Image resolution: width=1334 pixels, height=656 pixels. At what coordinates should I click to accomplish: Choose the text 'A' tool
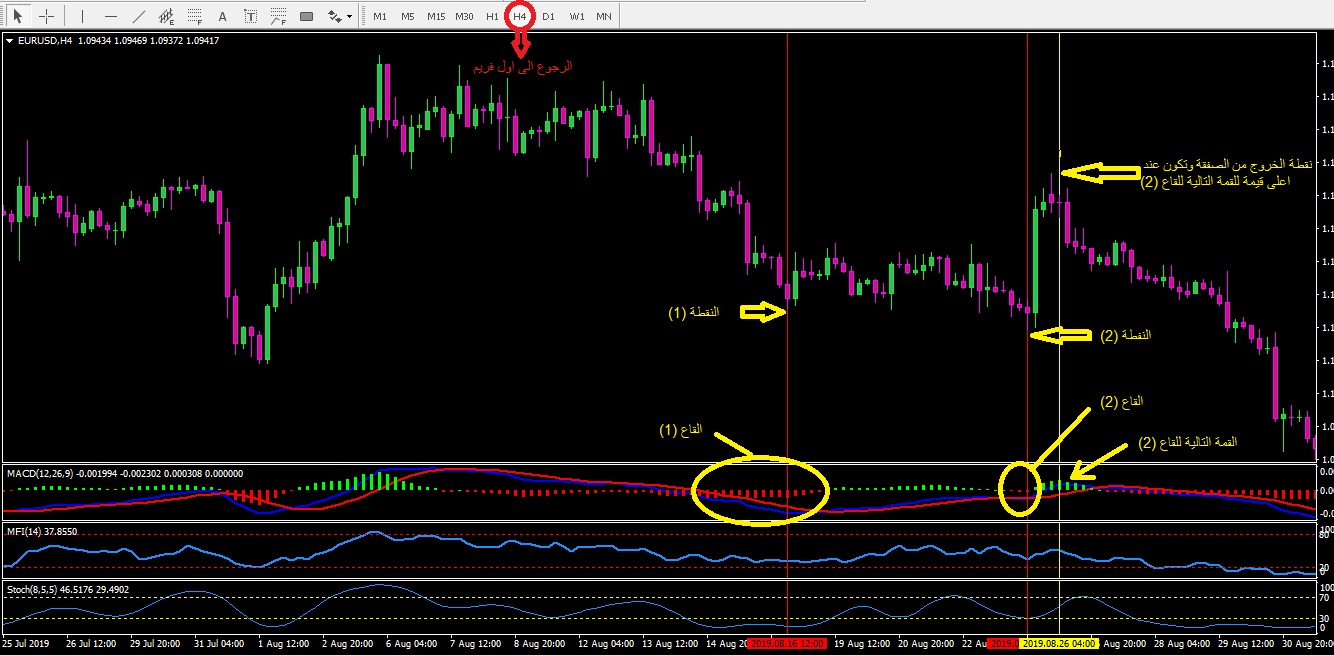coord(222,16)
